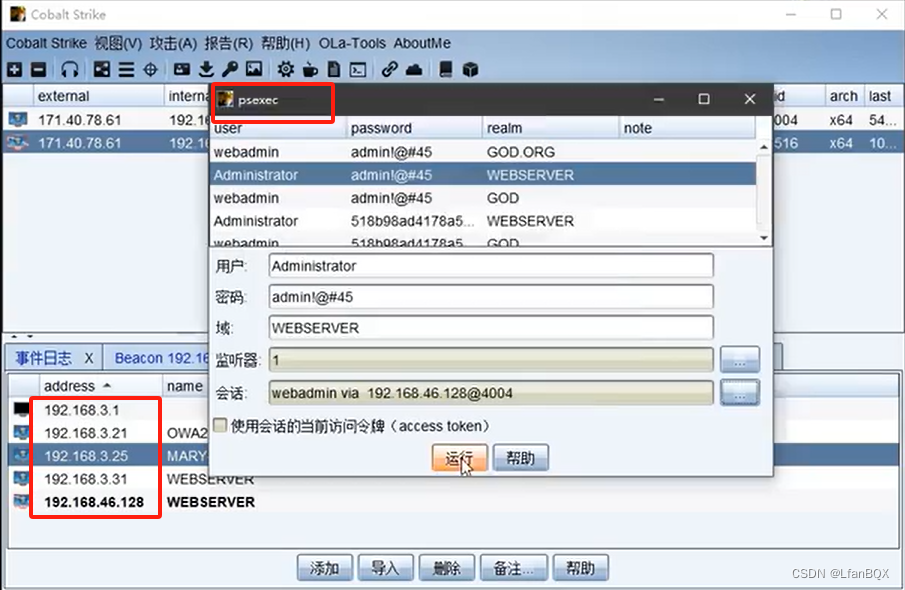
Task: Select credential row webadmin GOD.ORG
Action: [483, 152]
